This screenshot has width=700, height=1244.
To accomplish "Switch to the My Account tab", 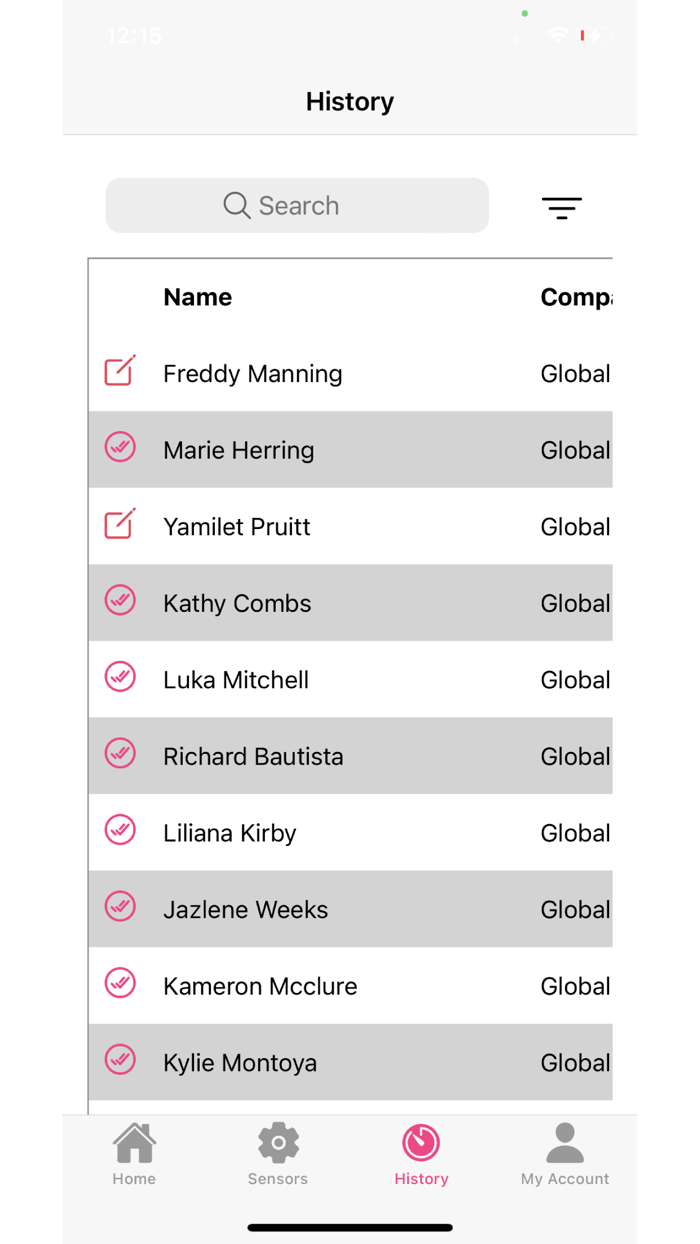I will pos(565,1154).
